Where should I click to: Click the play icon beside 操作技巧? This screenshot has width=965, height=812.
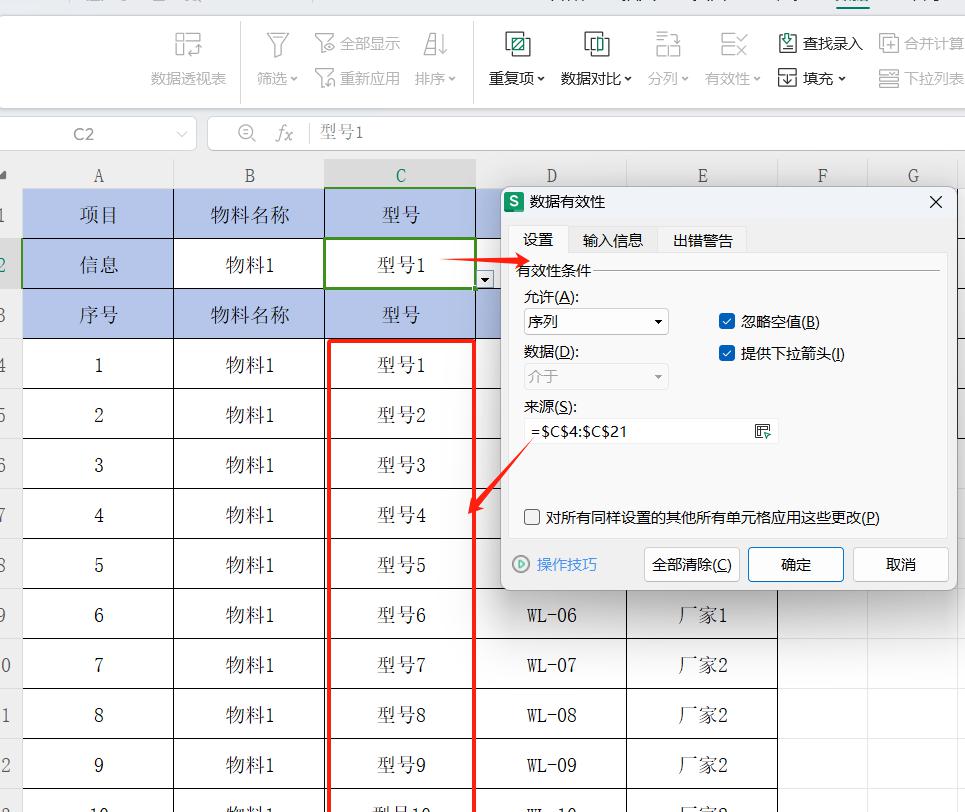(521, 565)
